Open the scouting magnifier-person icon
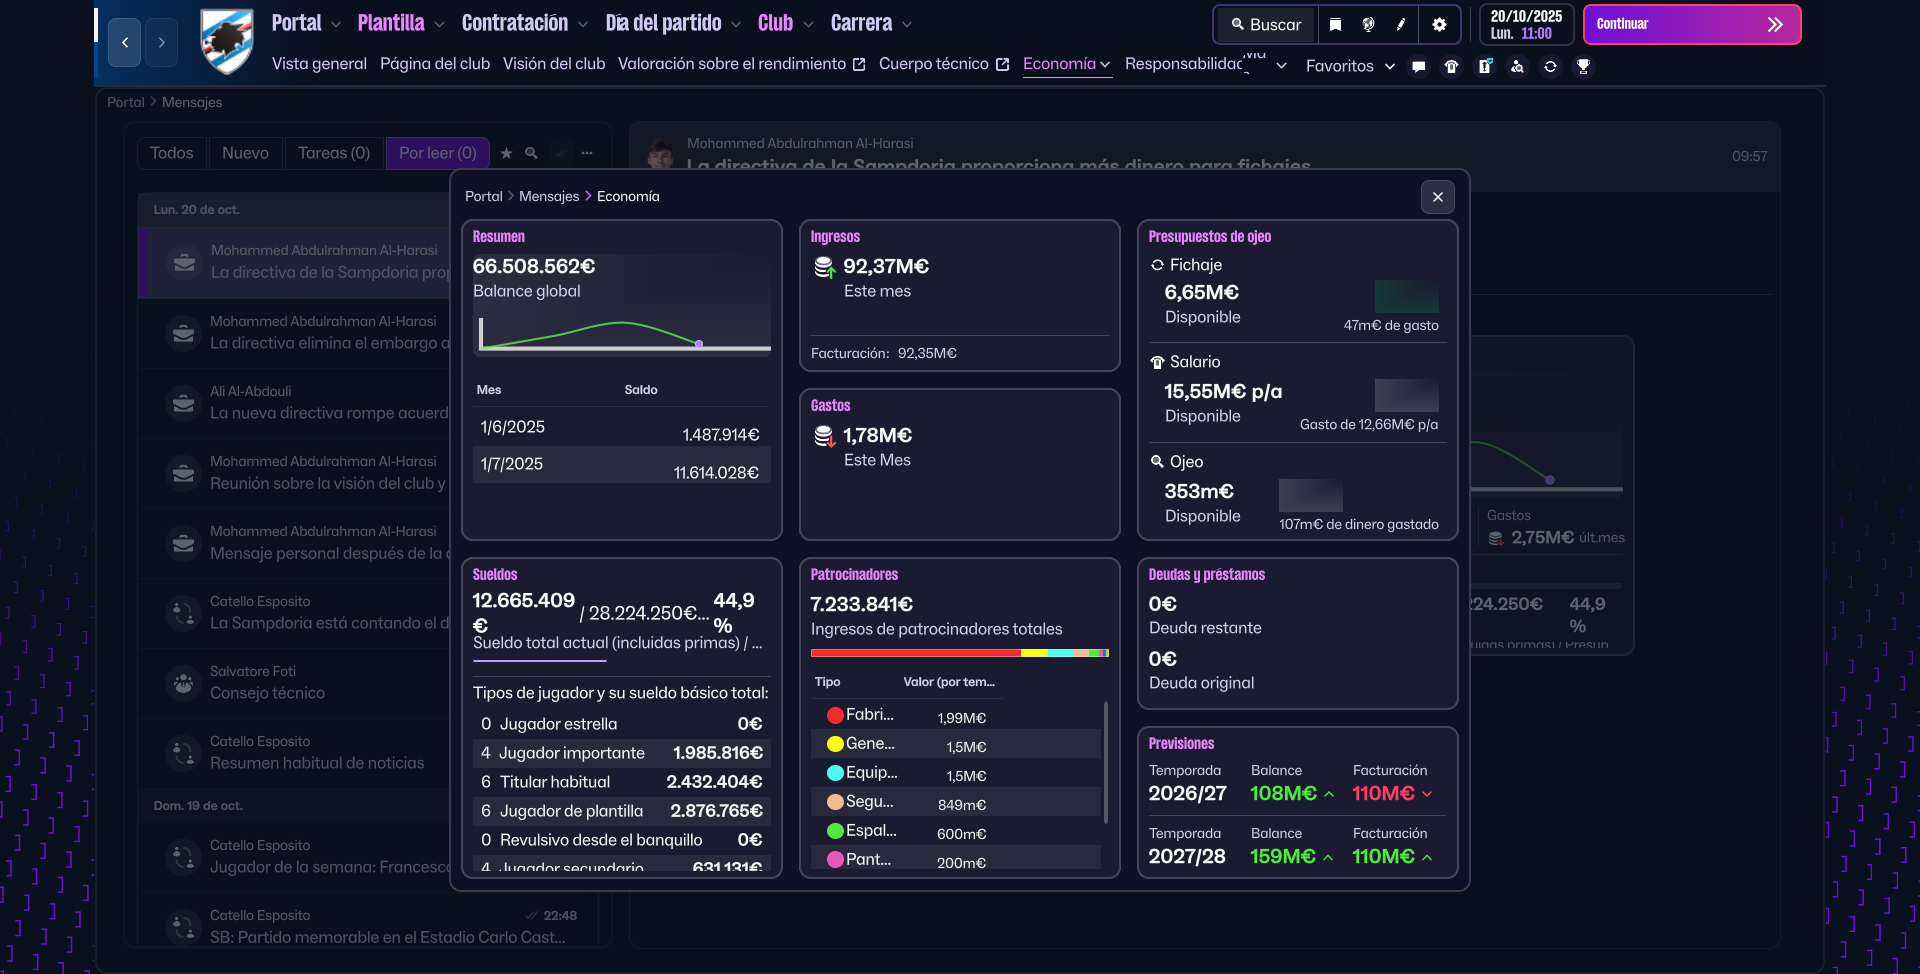 [x=1517, y=67]
